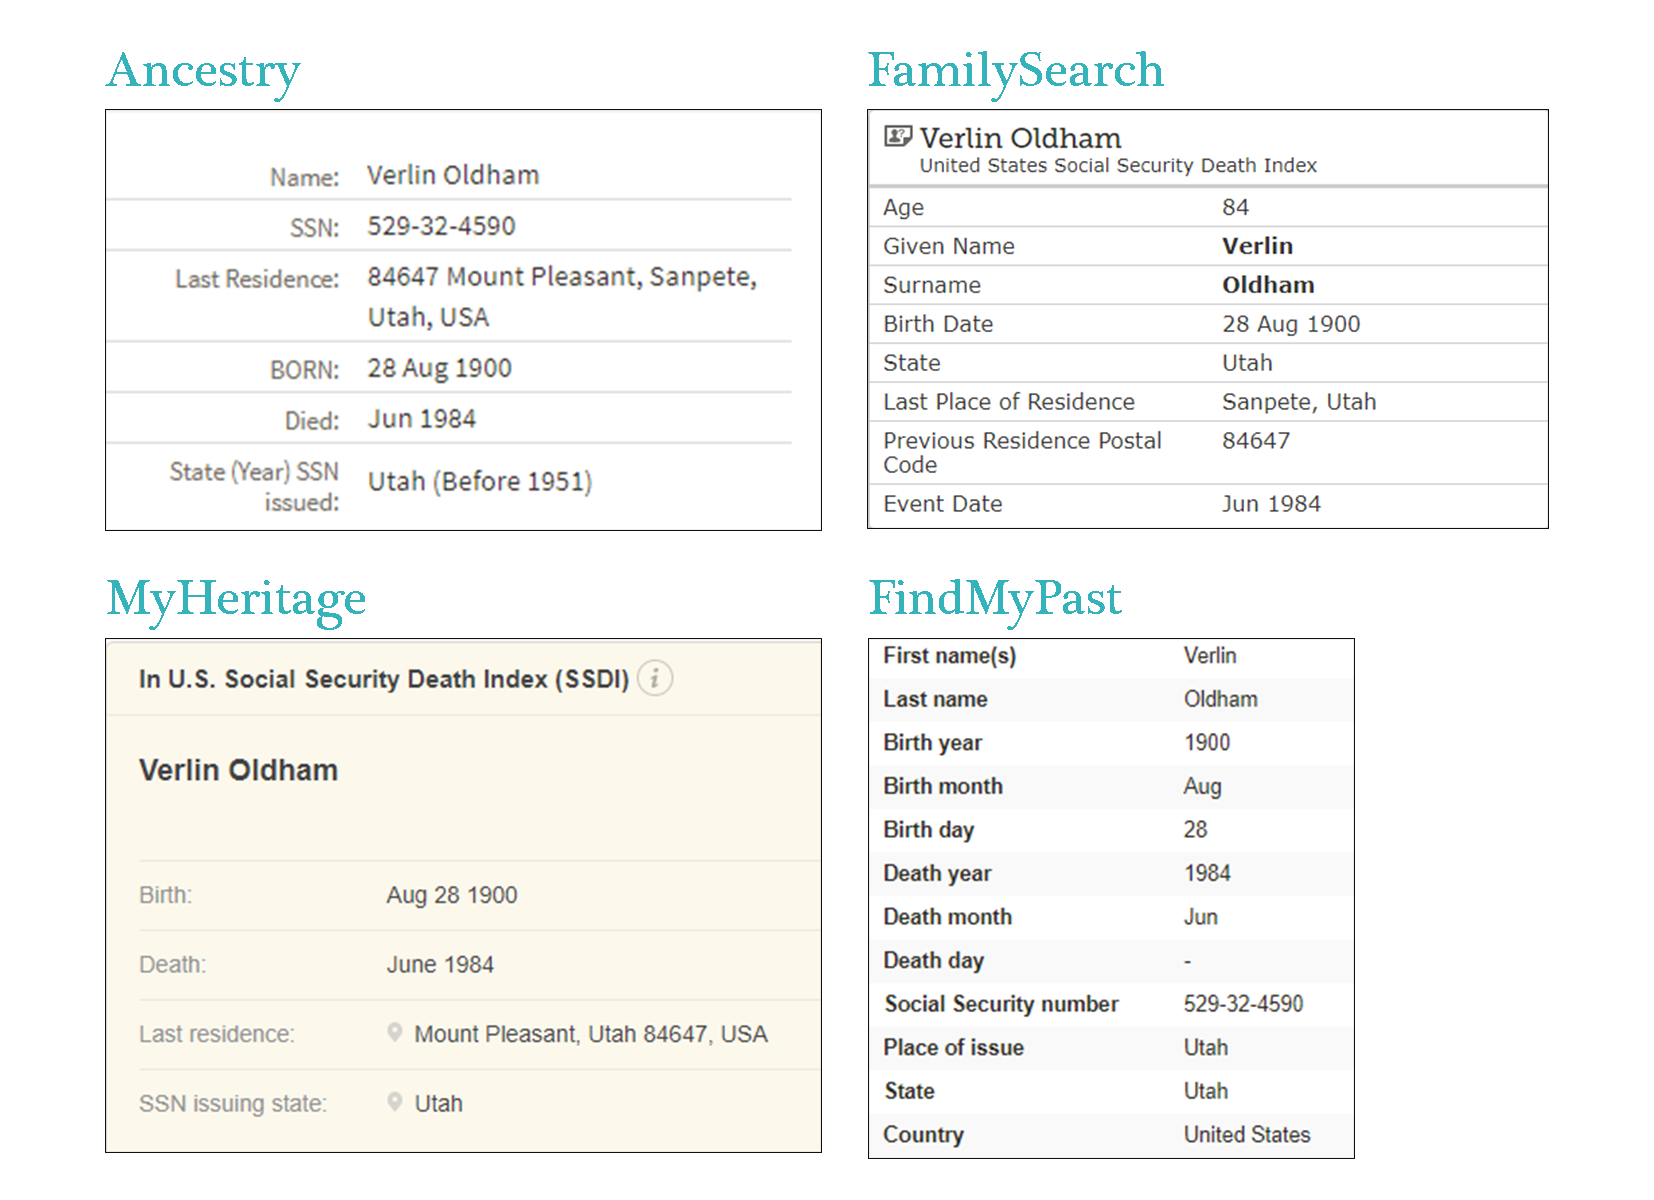Screen dimensions: 1654x1200
Task: Click Birth month value Aug in FindMyPast
Action: (x=1203, y=787)
